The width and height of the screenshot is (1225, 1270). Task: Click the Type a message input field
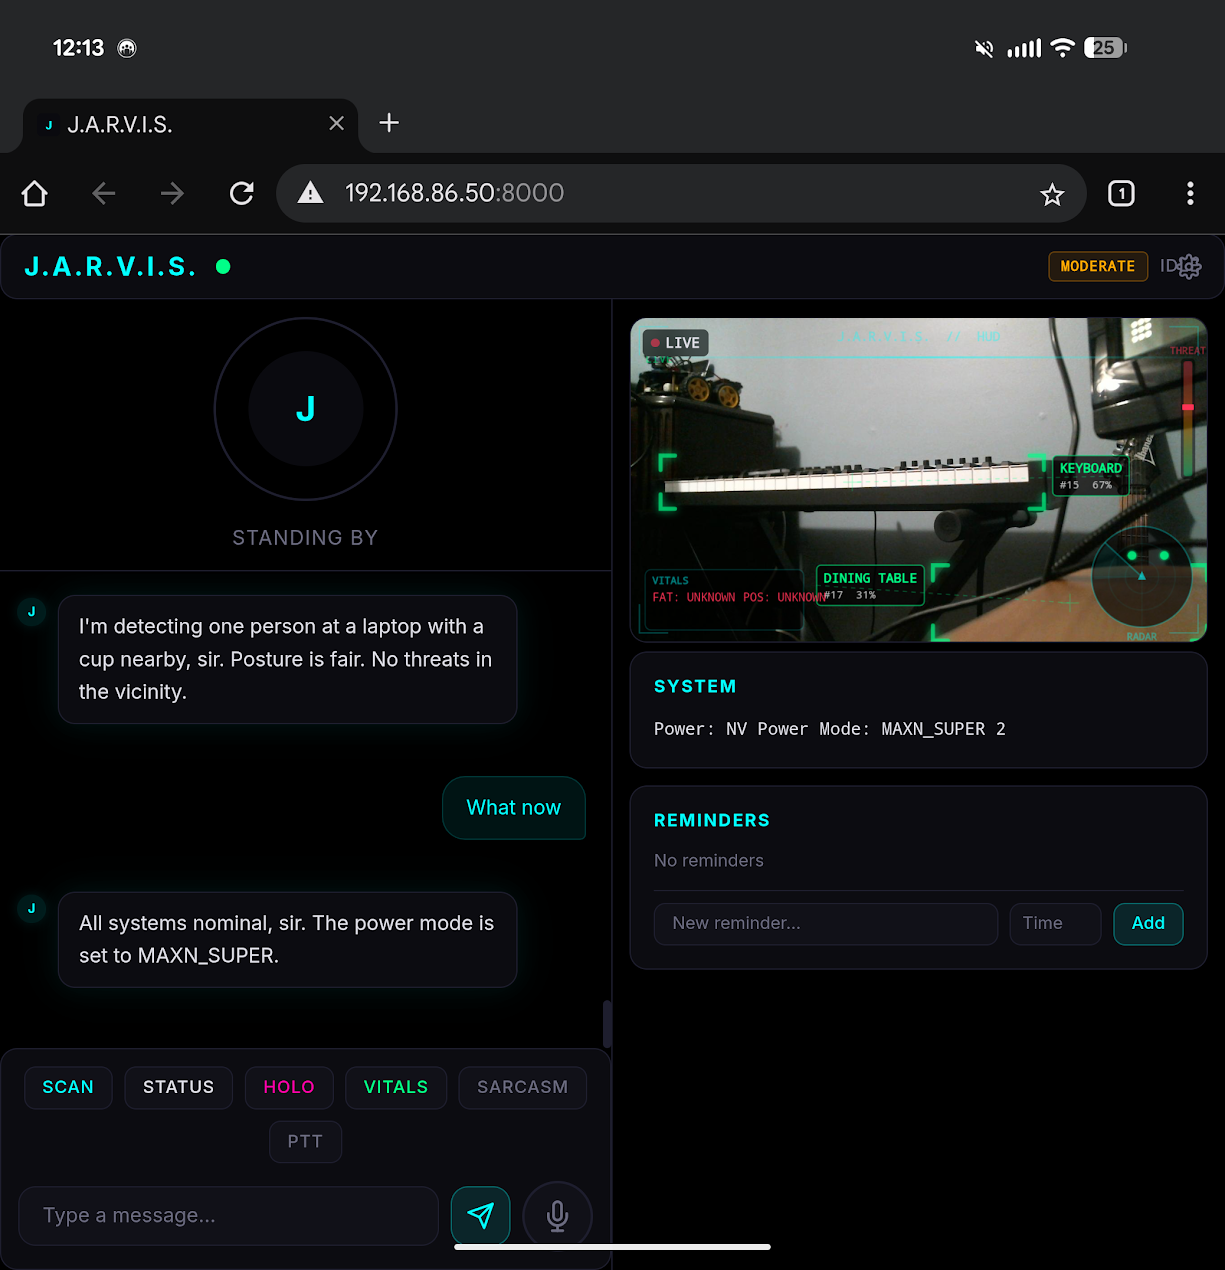227,1215
